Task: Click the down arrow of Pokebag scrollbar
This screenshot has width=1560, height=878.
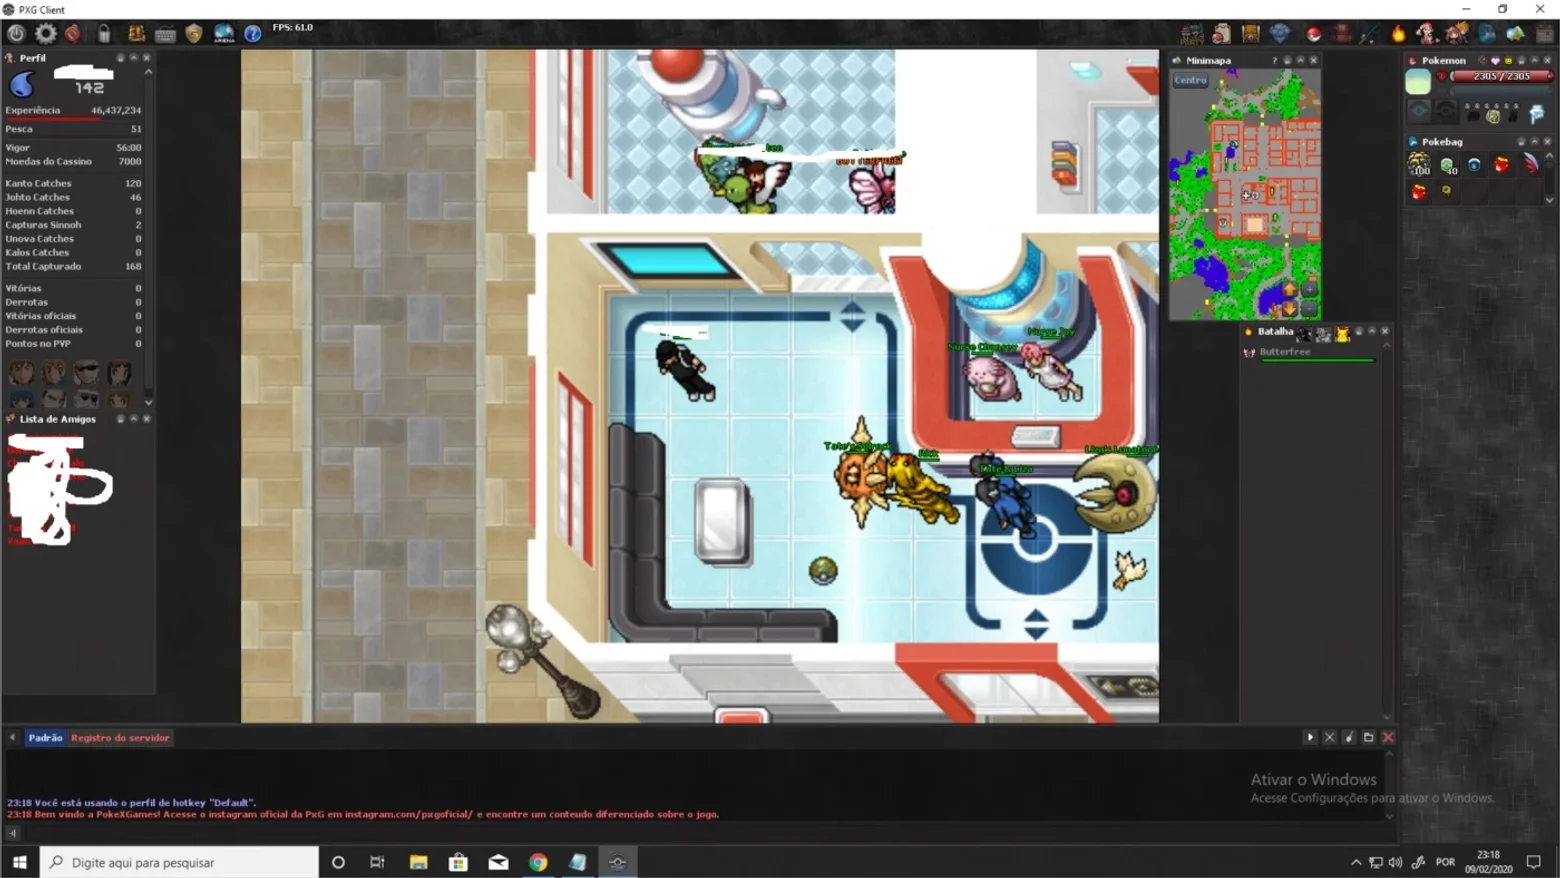Action: click(1550, 199)
